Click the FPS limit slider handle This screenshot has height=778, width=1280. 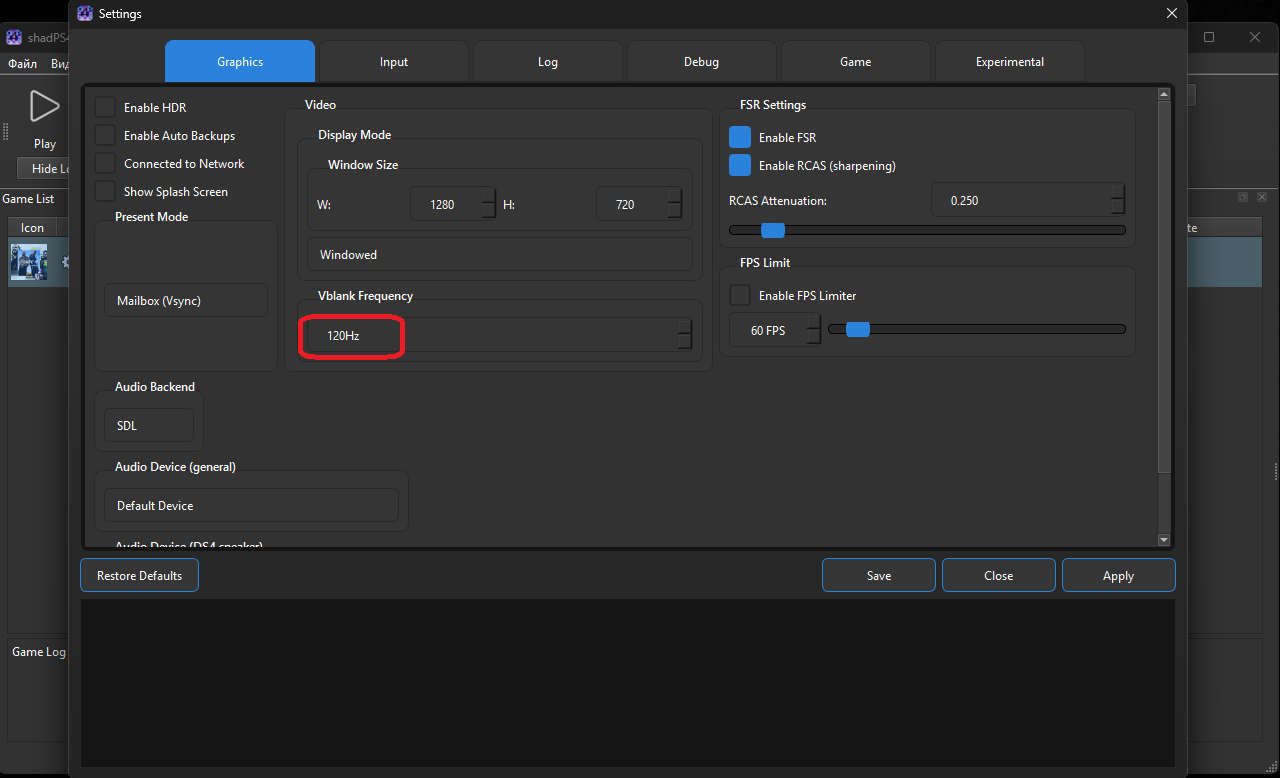pyautogui.click(x=858, y=329)
